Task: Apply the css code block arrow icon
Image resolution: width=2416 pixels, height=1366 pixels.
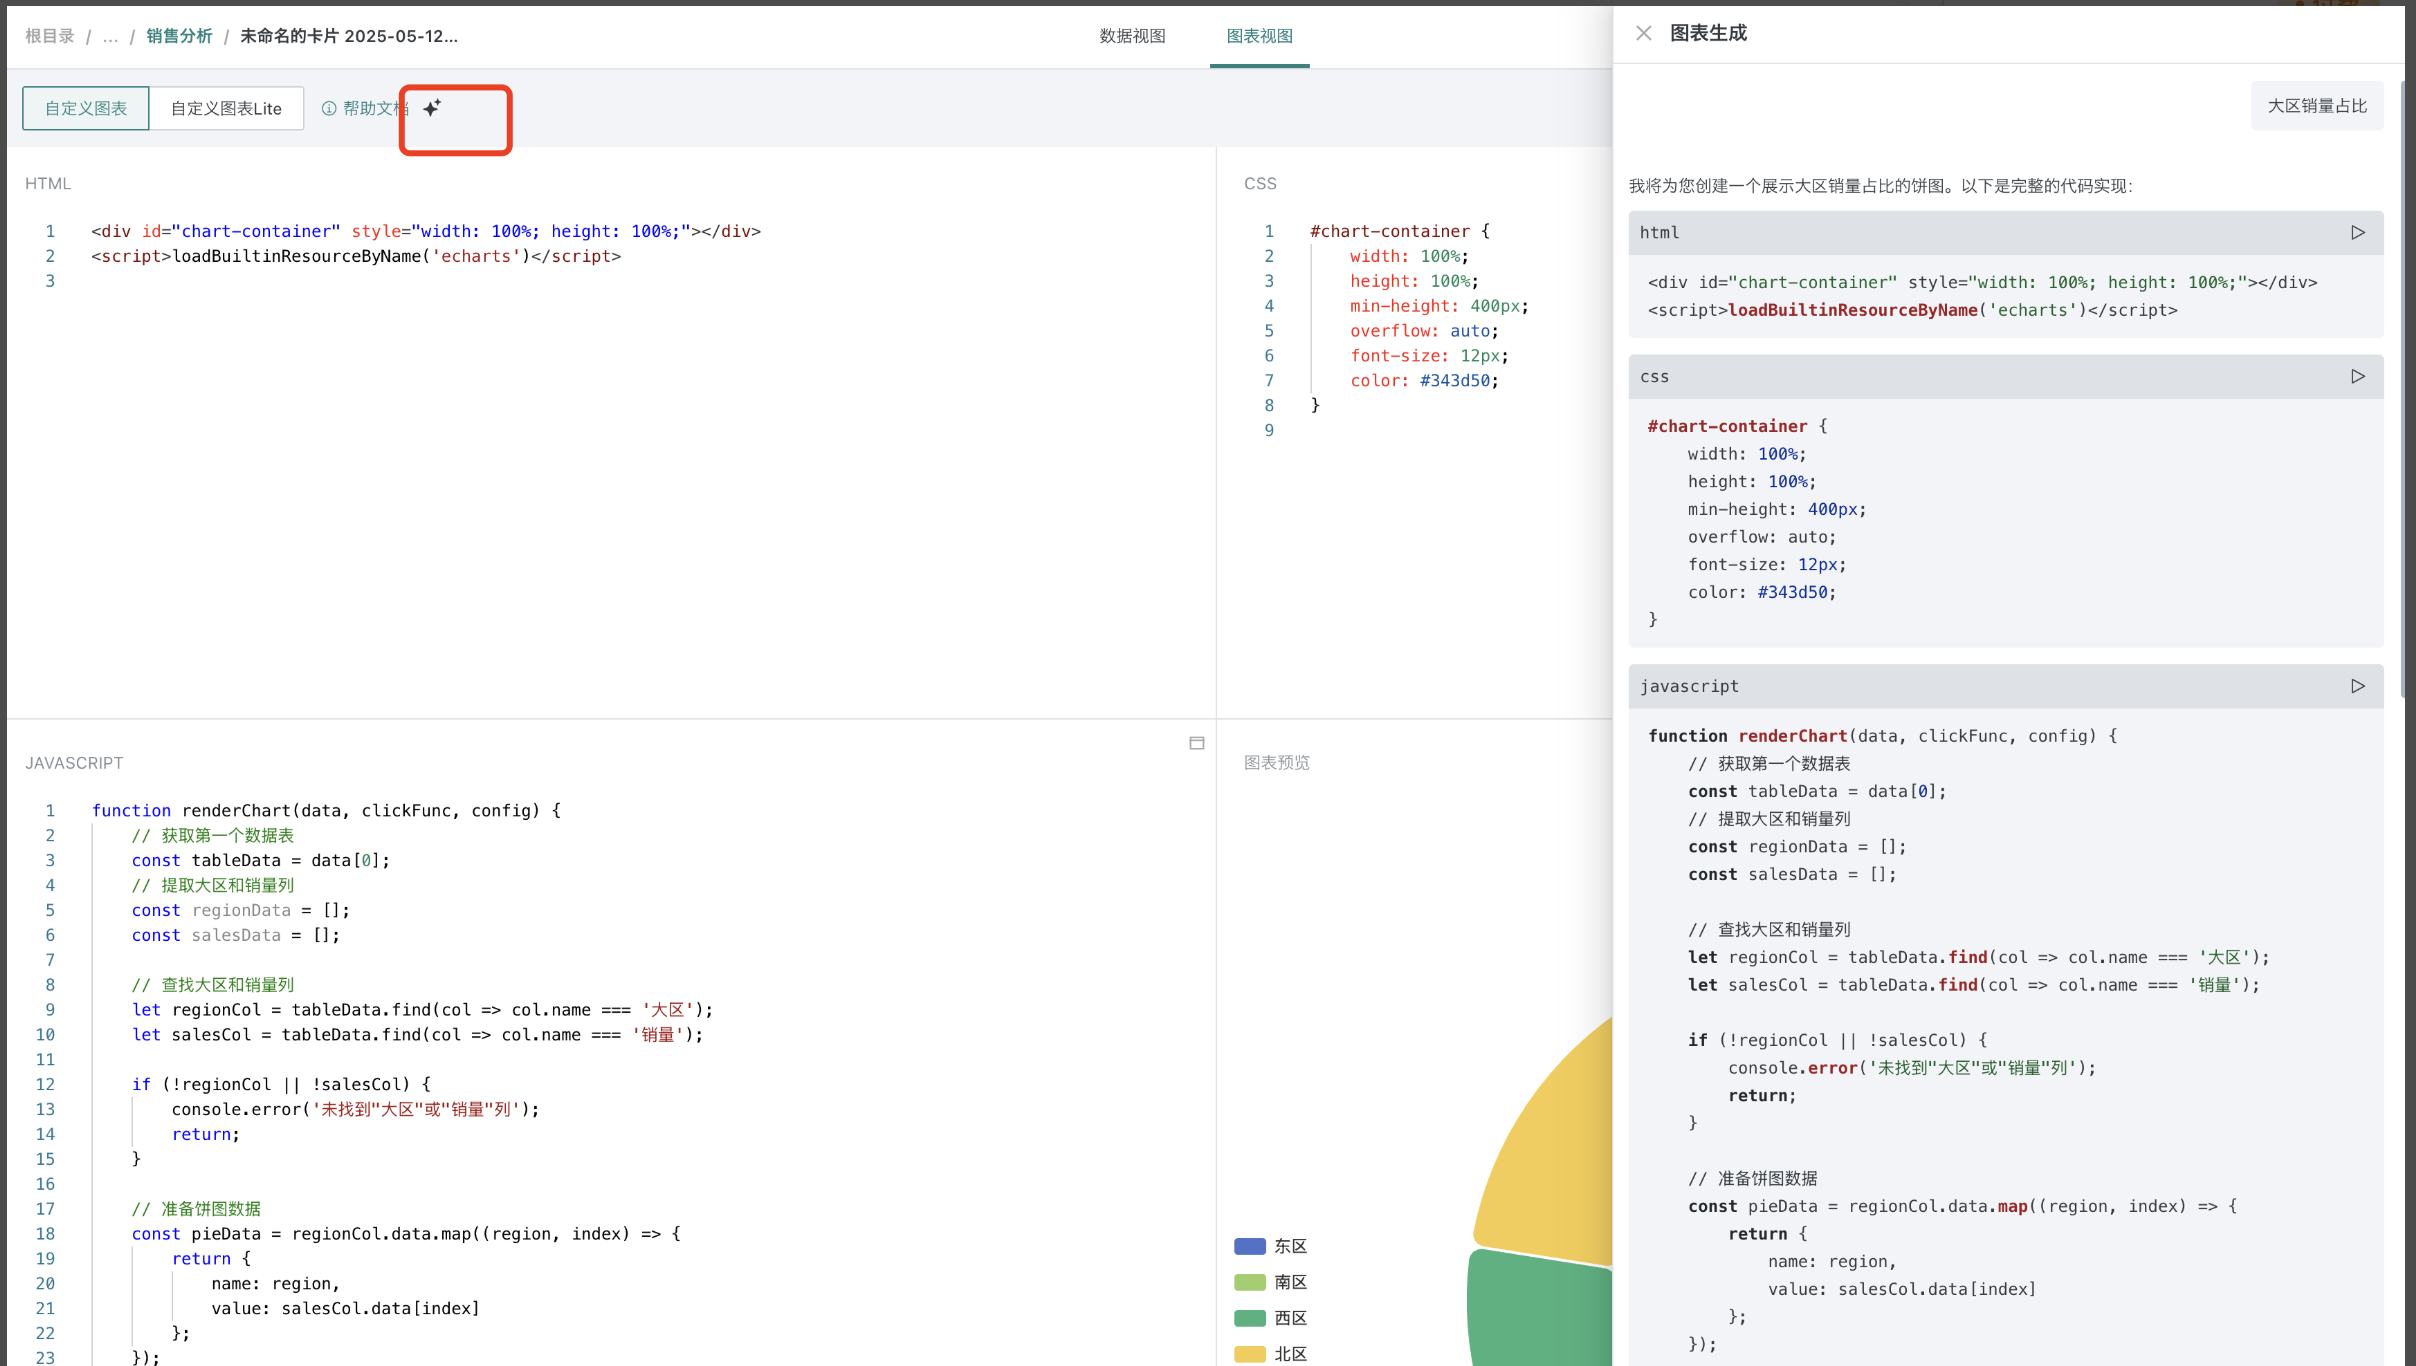Action: pos(2357,376)
